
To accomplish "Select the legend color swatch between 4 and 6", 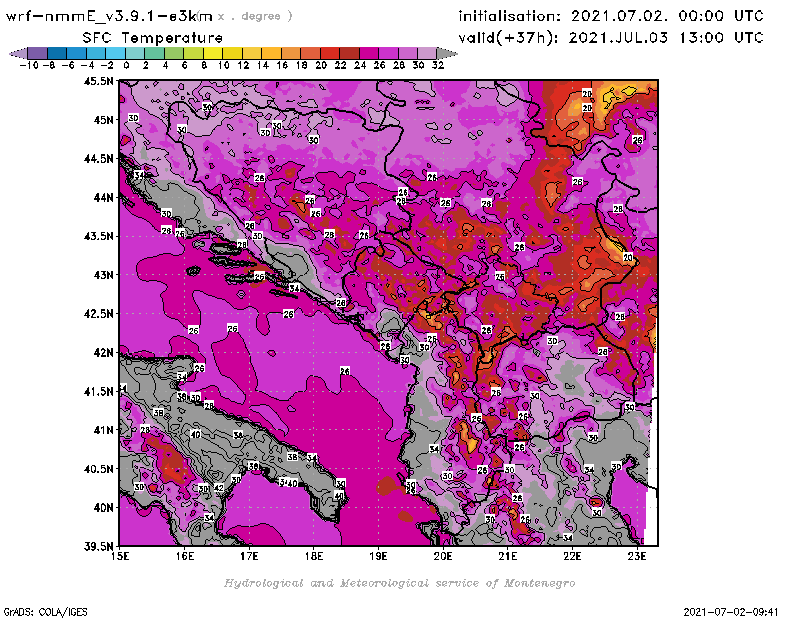I will (173, 53).
